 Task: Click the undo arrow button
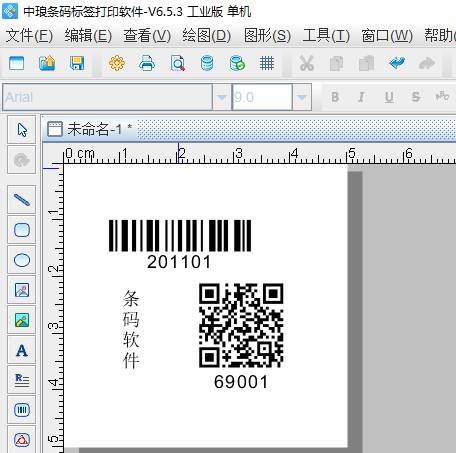pyautogui.click(x=397, y=63)
